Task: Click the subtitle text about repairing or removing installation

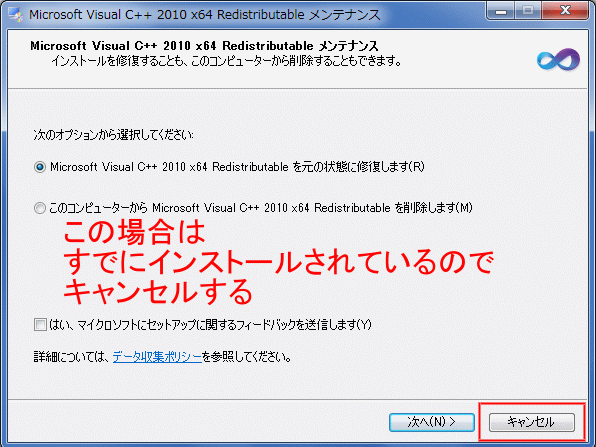Action: (226, 61)
